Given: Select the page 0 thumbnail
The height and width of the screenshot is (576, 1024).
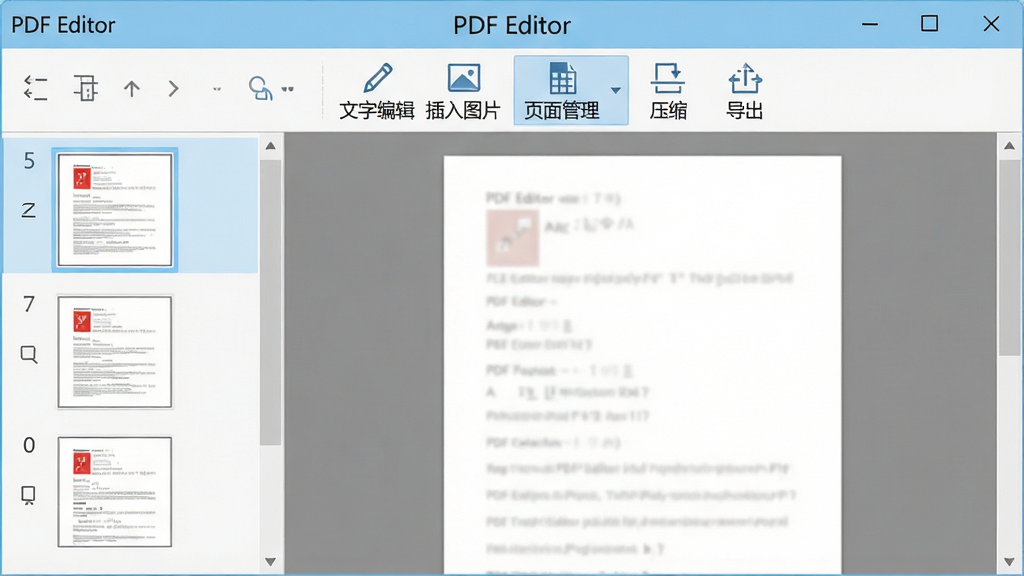Looking at the screenshot, I should tap(115, 492).
